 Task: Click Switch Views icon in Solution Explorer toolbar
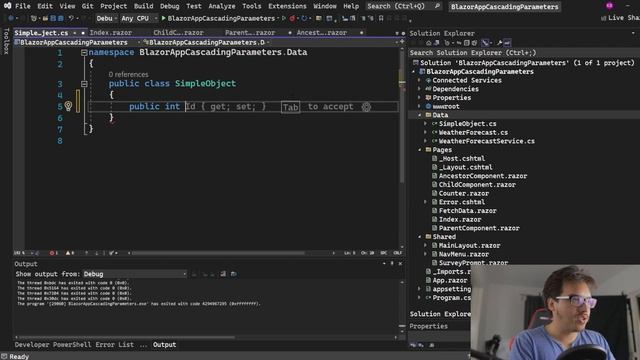coord(437,43)
